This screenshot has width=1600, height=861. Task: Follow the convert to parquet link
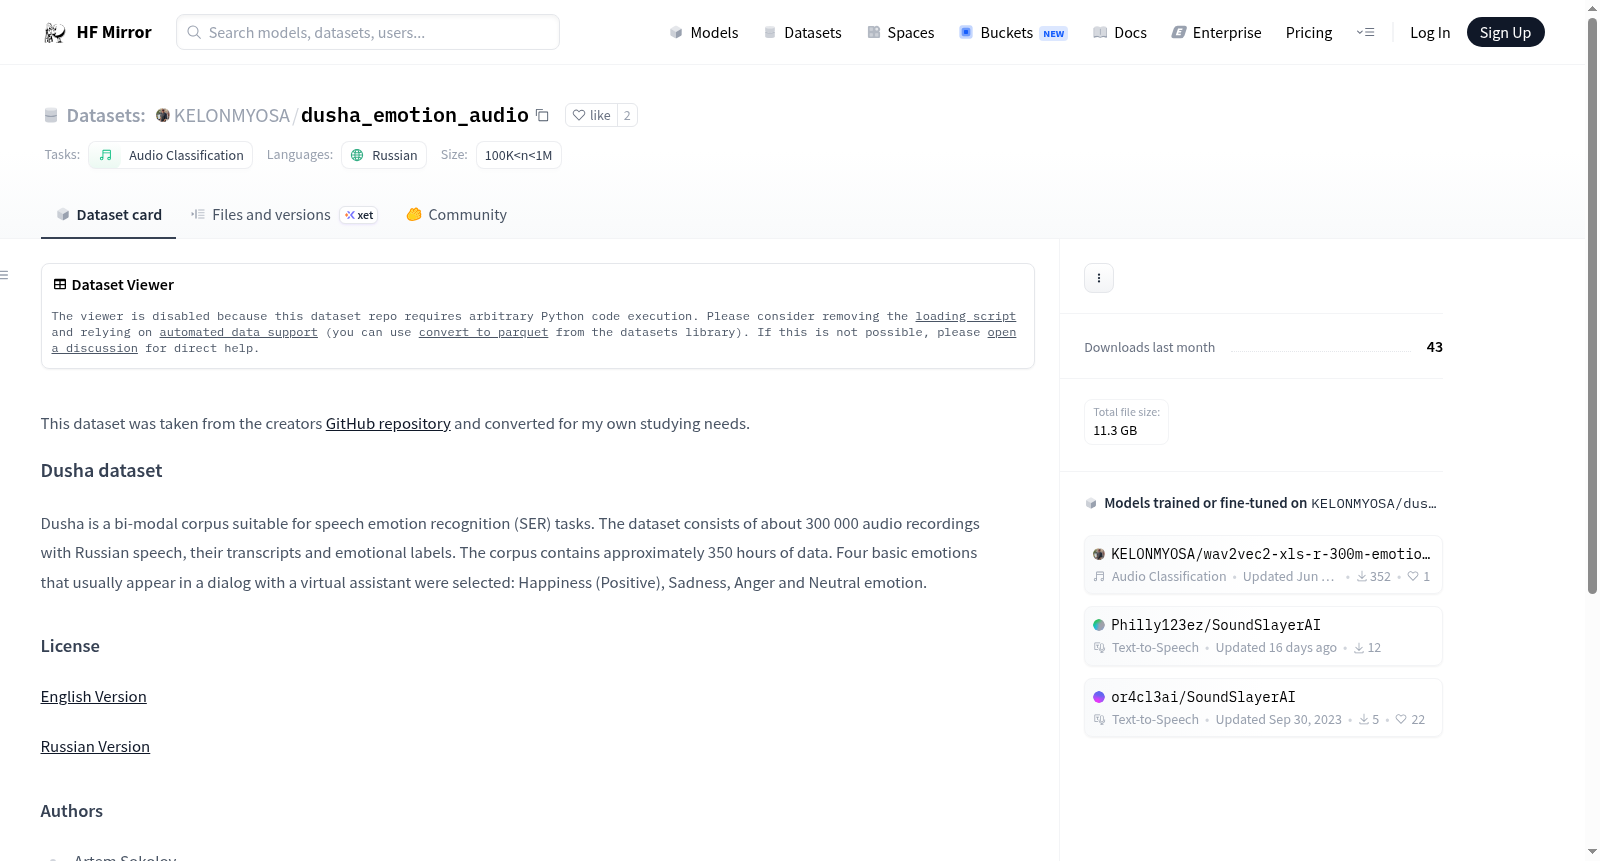[483, 332]
